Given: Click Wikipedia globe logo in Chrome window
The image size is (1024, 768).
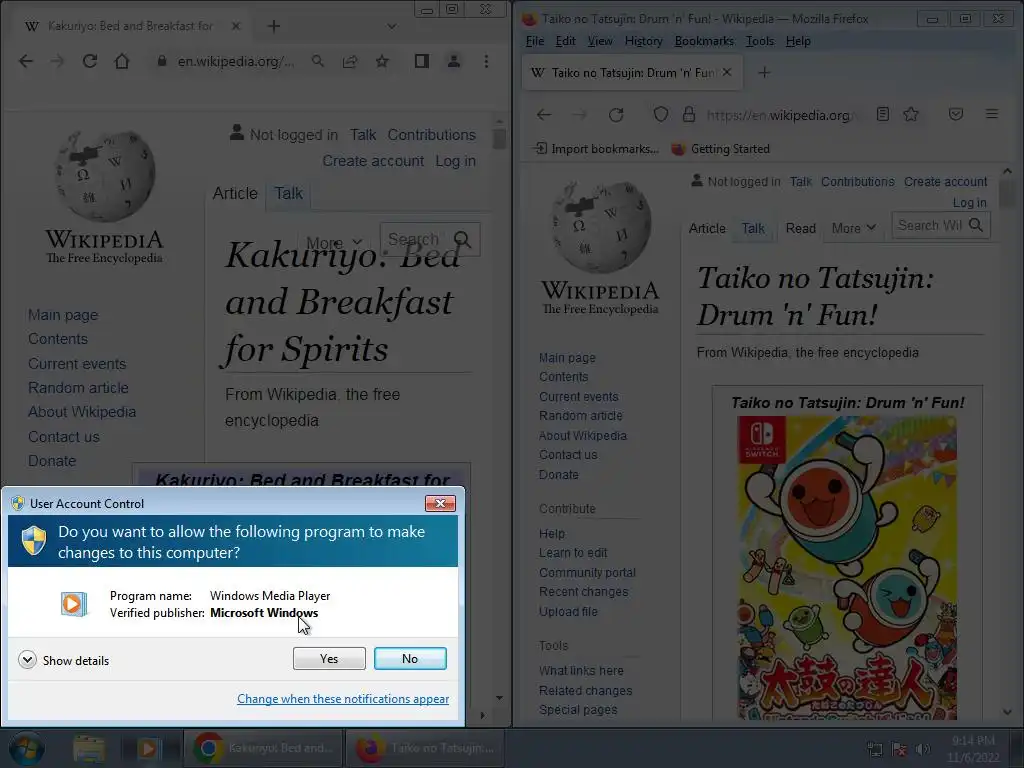Looking at the screenshot, I should pyautogui.click(x=104, y=176).
